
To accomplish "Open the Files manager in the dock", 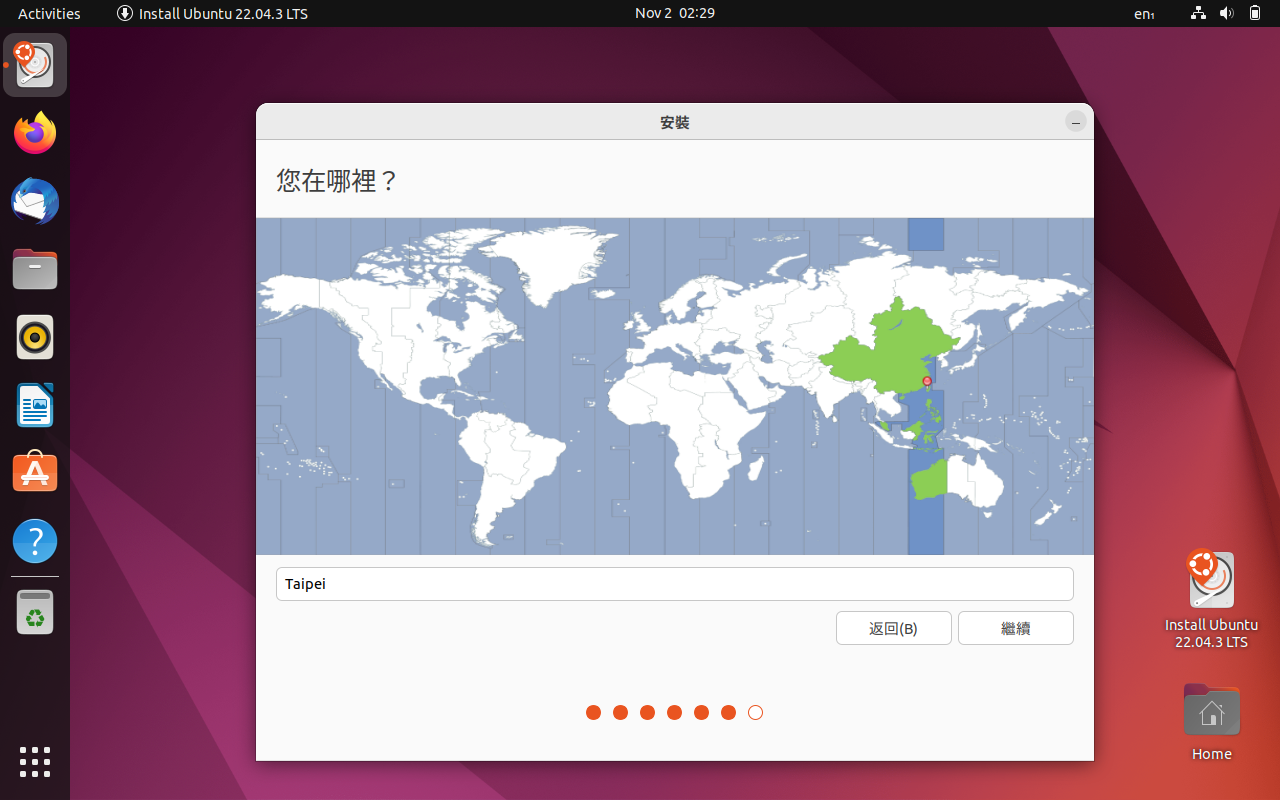I will tap(35, 269).
